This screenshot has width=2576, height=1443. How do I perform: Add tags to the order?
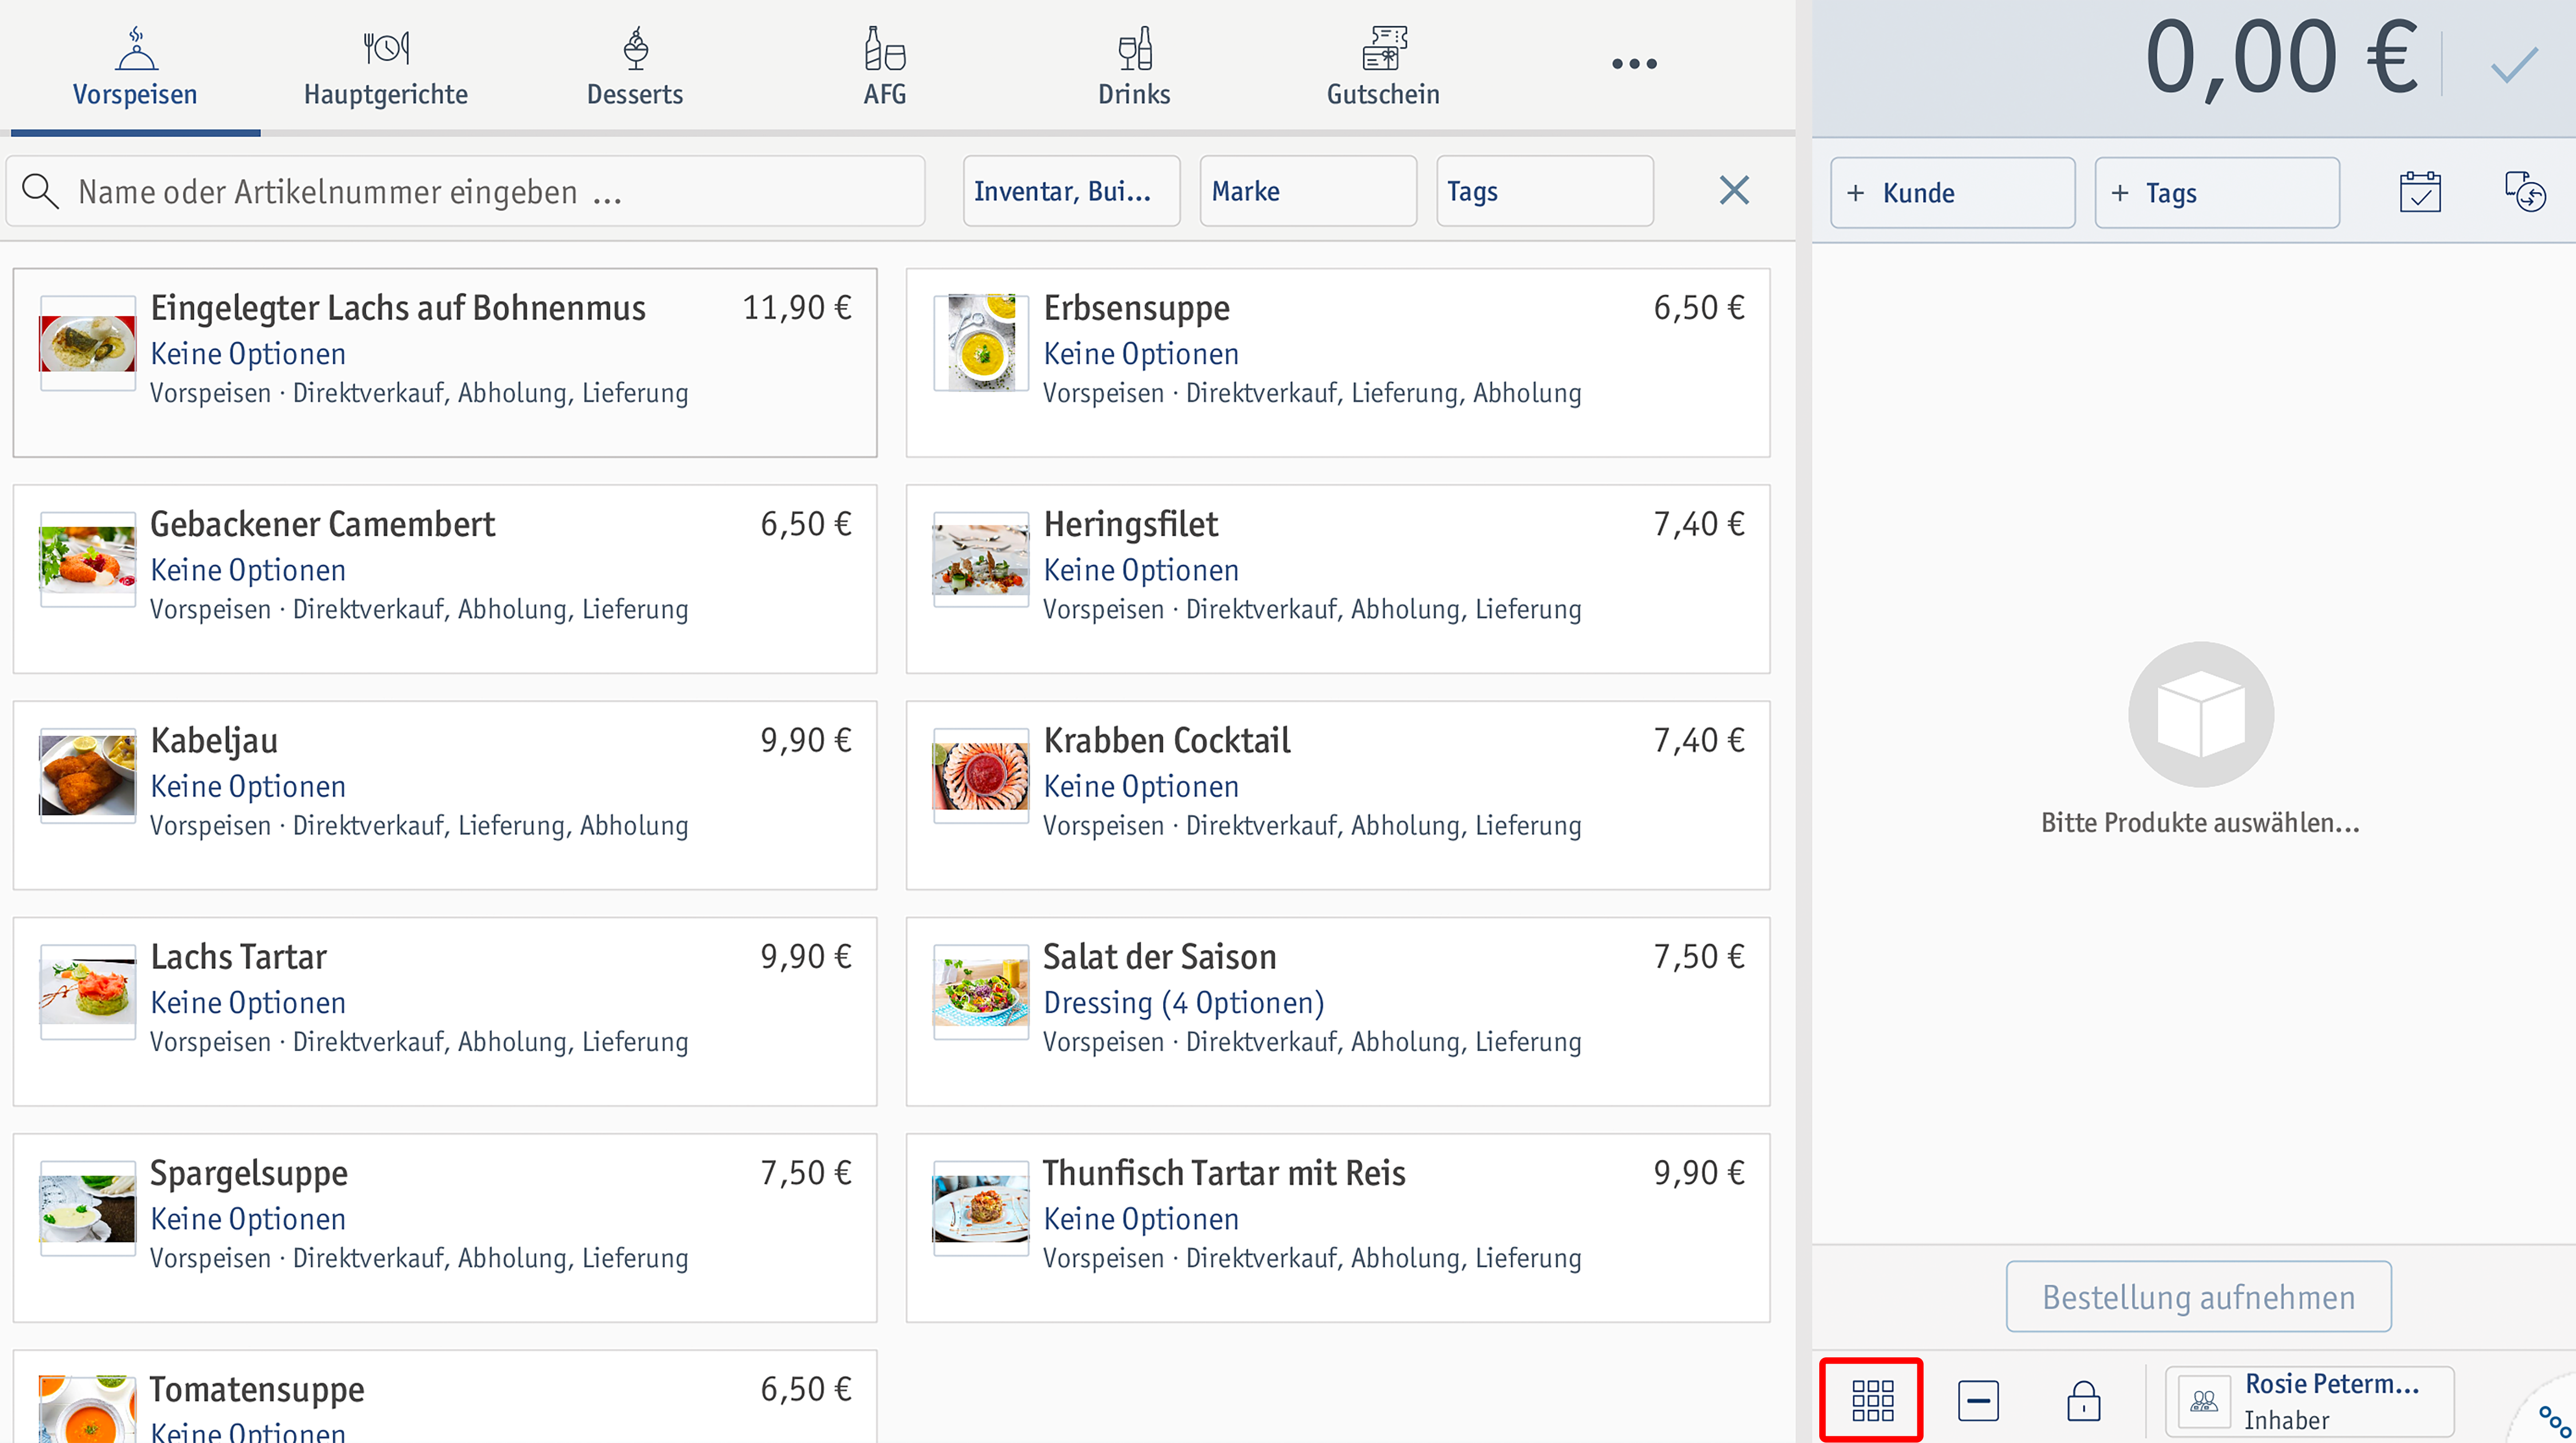coord(2217,193)
